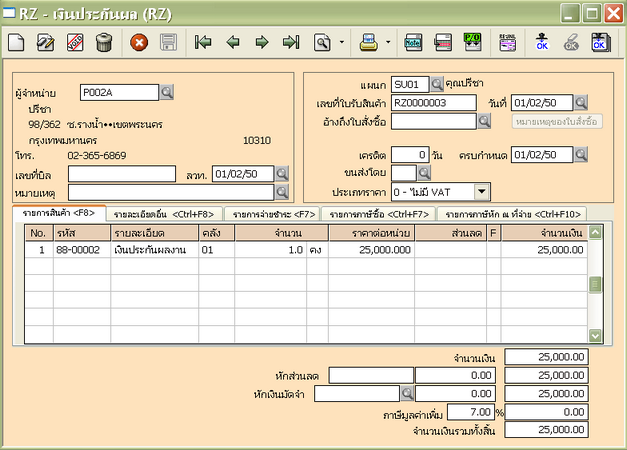Screen dimensions: 627x450
Task: Click the printer icon in toolbar
Action: [x=368, y=43]
